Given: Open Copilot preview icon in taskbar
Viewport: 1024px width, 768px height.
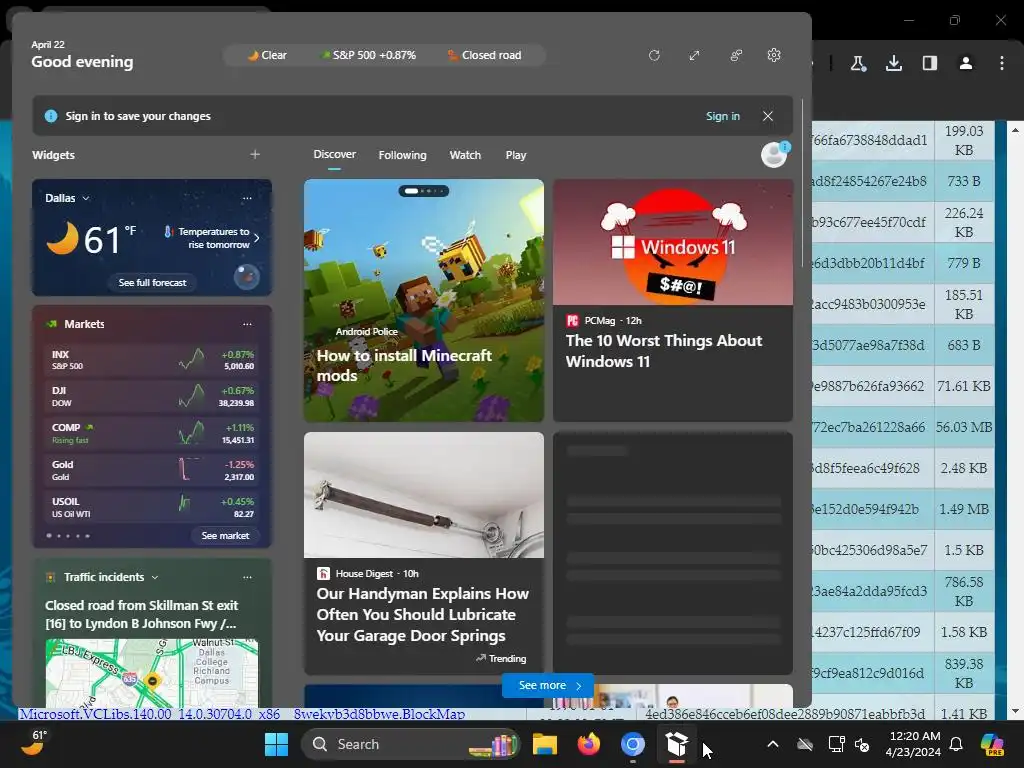Looking at the screenshot, I should (992, 744).
